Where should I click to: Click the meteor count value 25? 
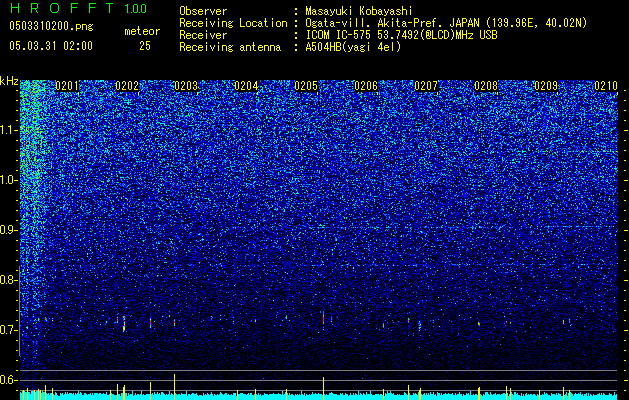(145, 46)
